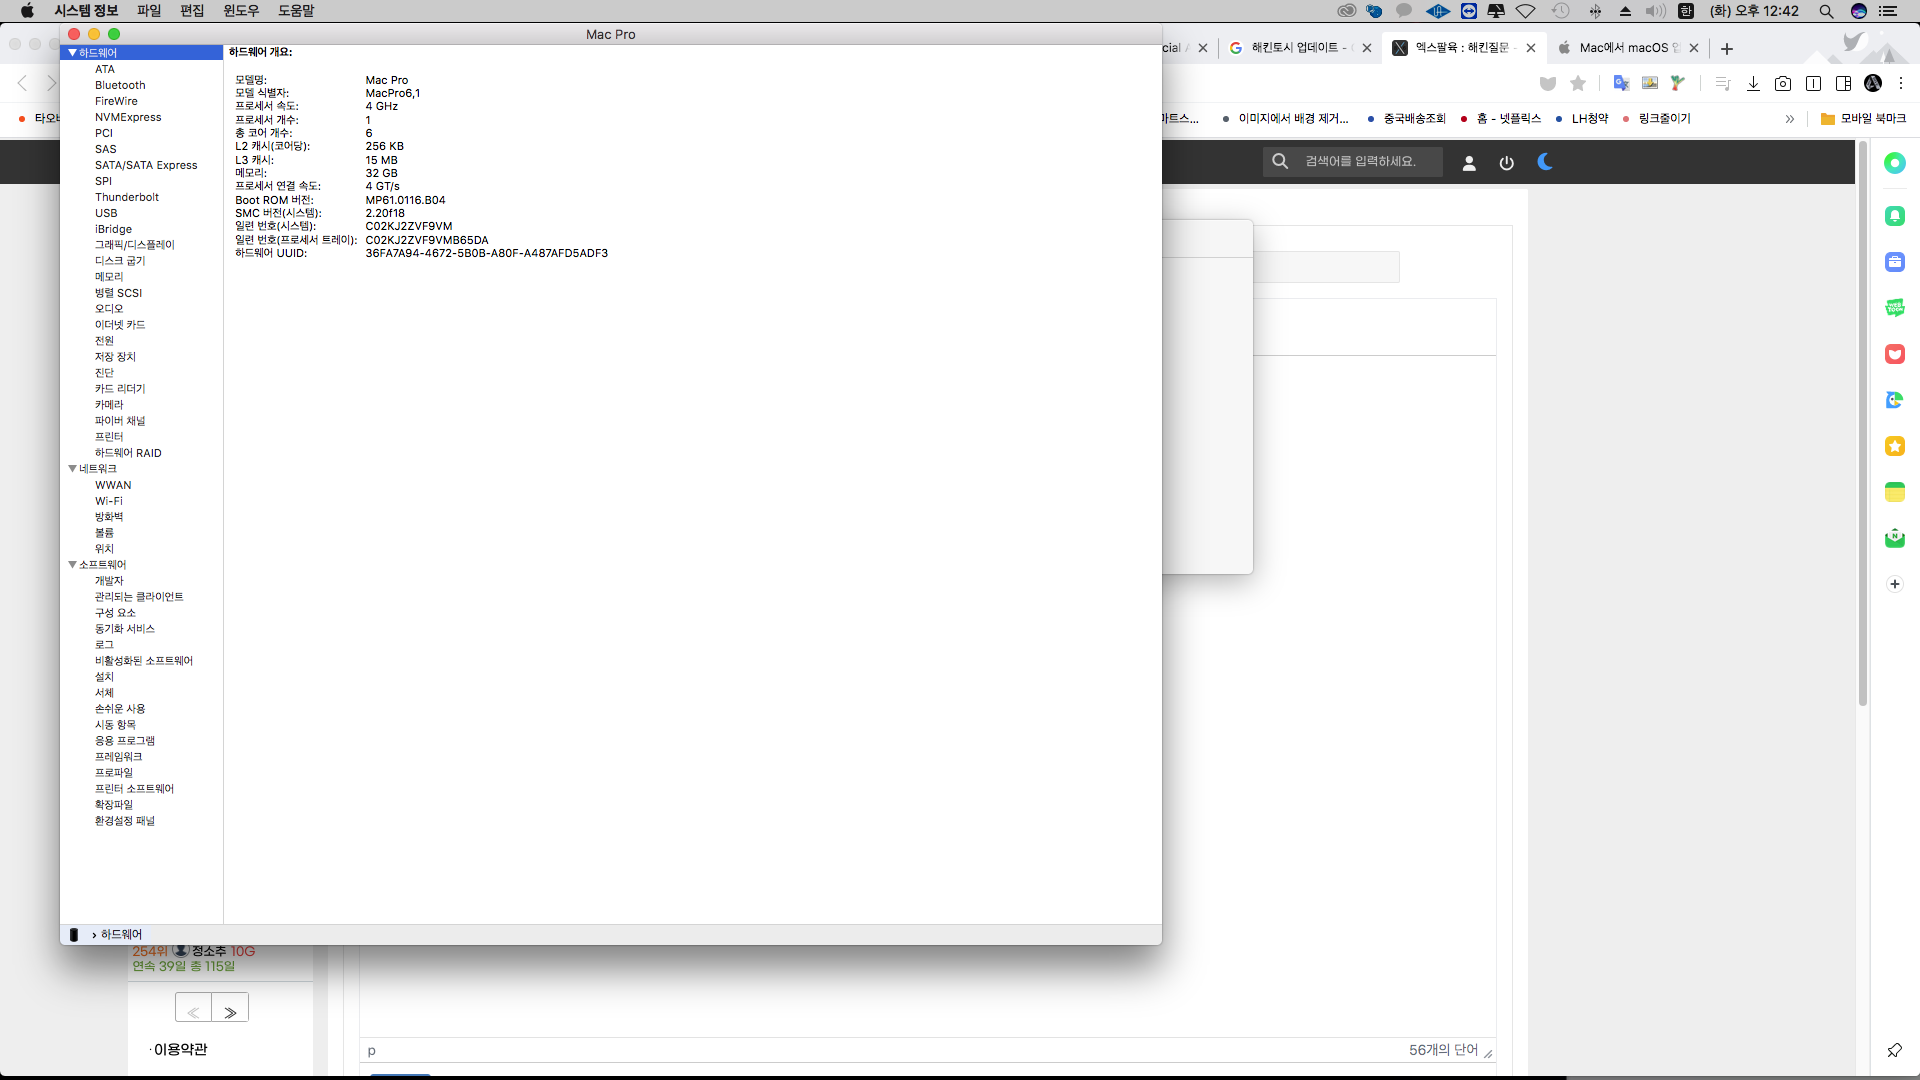The height and width of the screenshot is (1080, 1920).
Task: Click the shield icon in the address bar
Action: 1548,84
